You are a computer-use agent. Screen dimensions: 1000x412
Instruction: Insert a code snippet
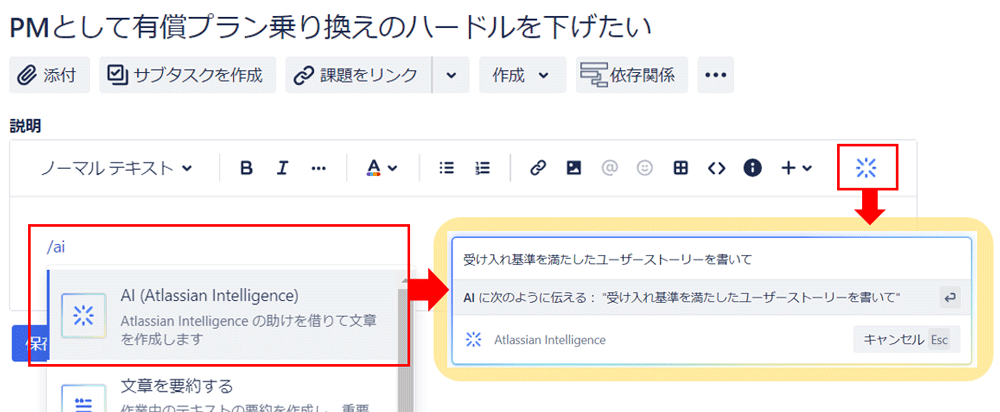tap(717, 168)
